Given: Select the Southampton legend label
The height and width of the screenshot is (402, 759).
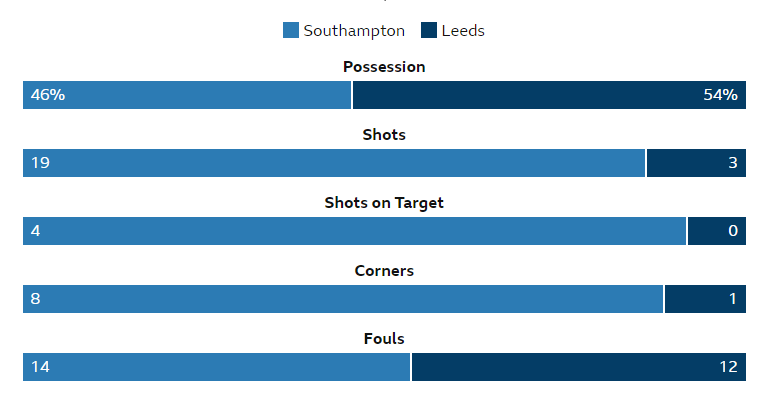Looking at the screenshot, I should 354,31.
